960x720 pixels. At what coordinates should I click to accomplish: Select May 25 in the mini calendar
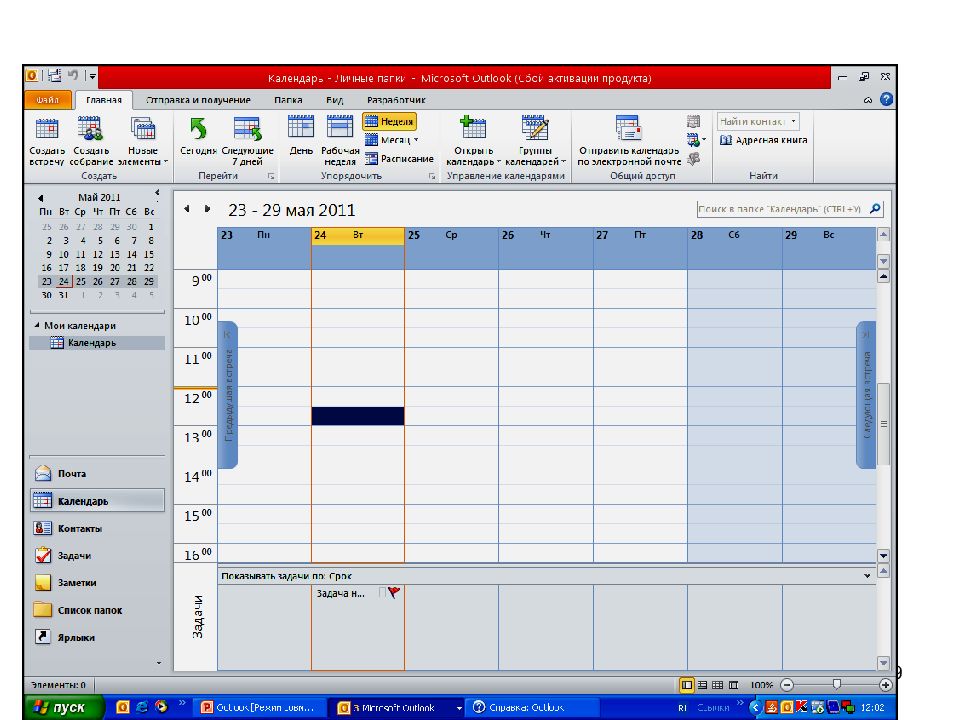(x=80, y=282)
